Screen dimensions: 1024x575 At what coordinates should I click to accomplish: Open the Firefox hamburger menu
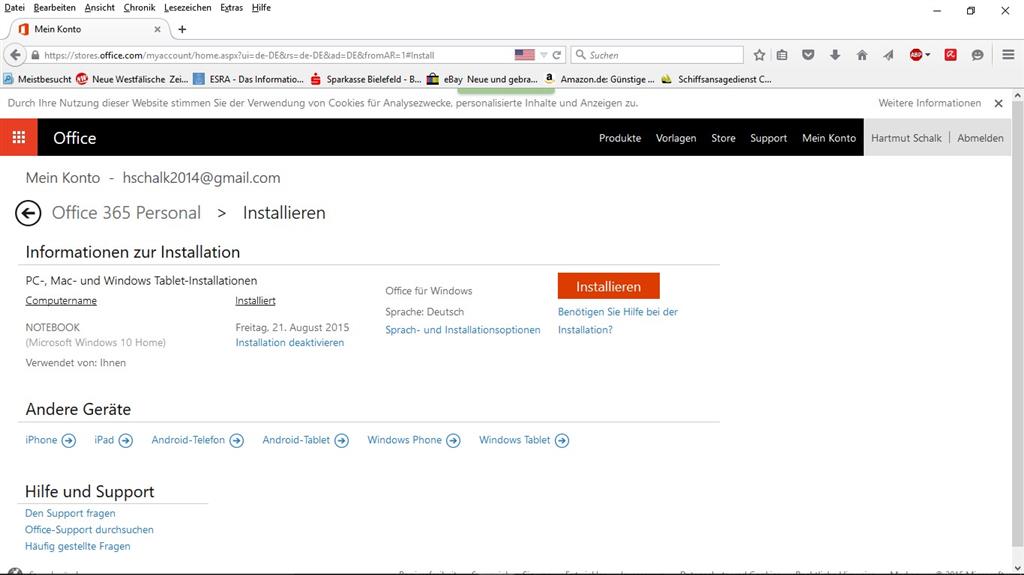click(1008, 56)
